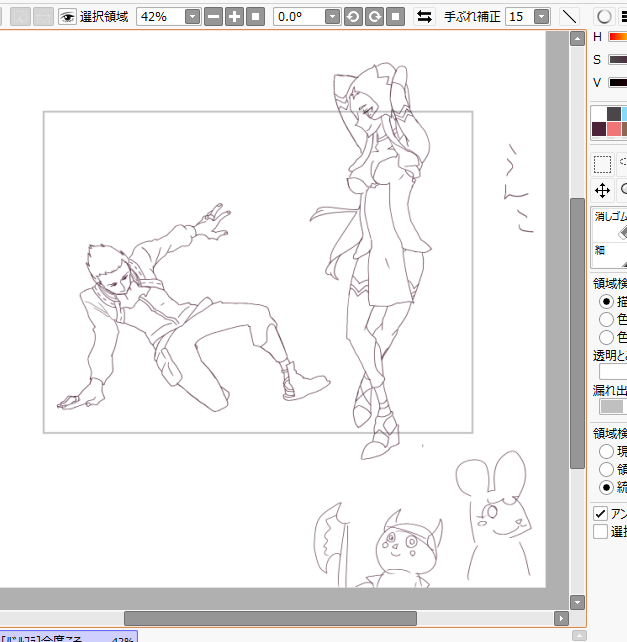Reset the canvas rotation angle

click(x=396, y=17)
